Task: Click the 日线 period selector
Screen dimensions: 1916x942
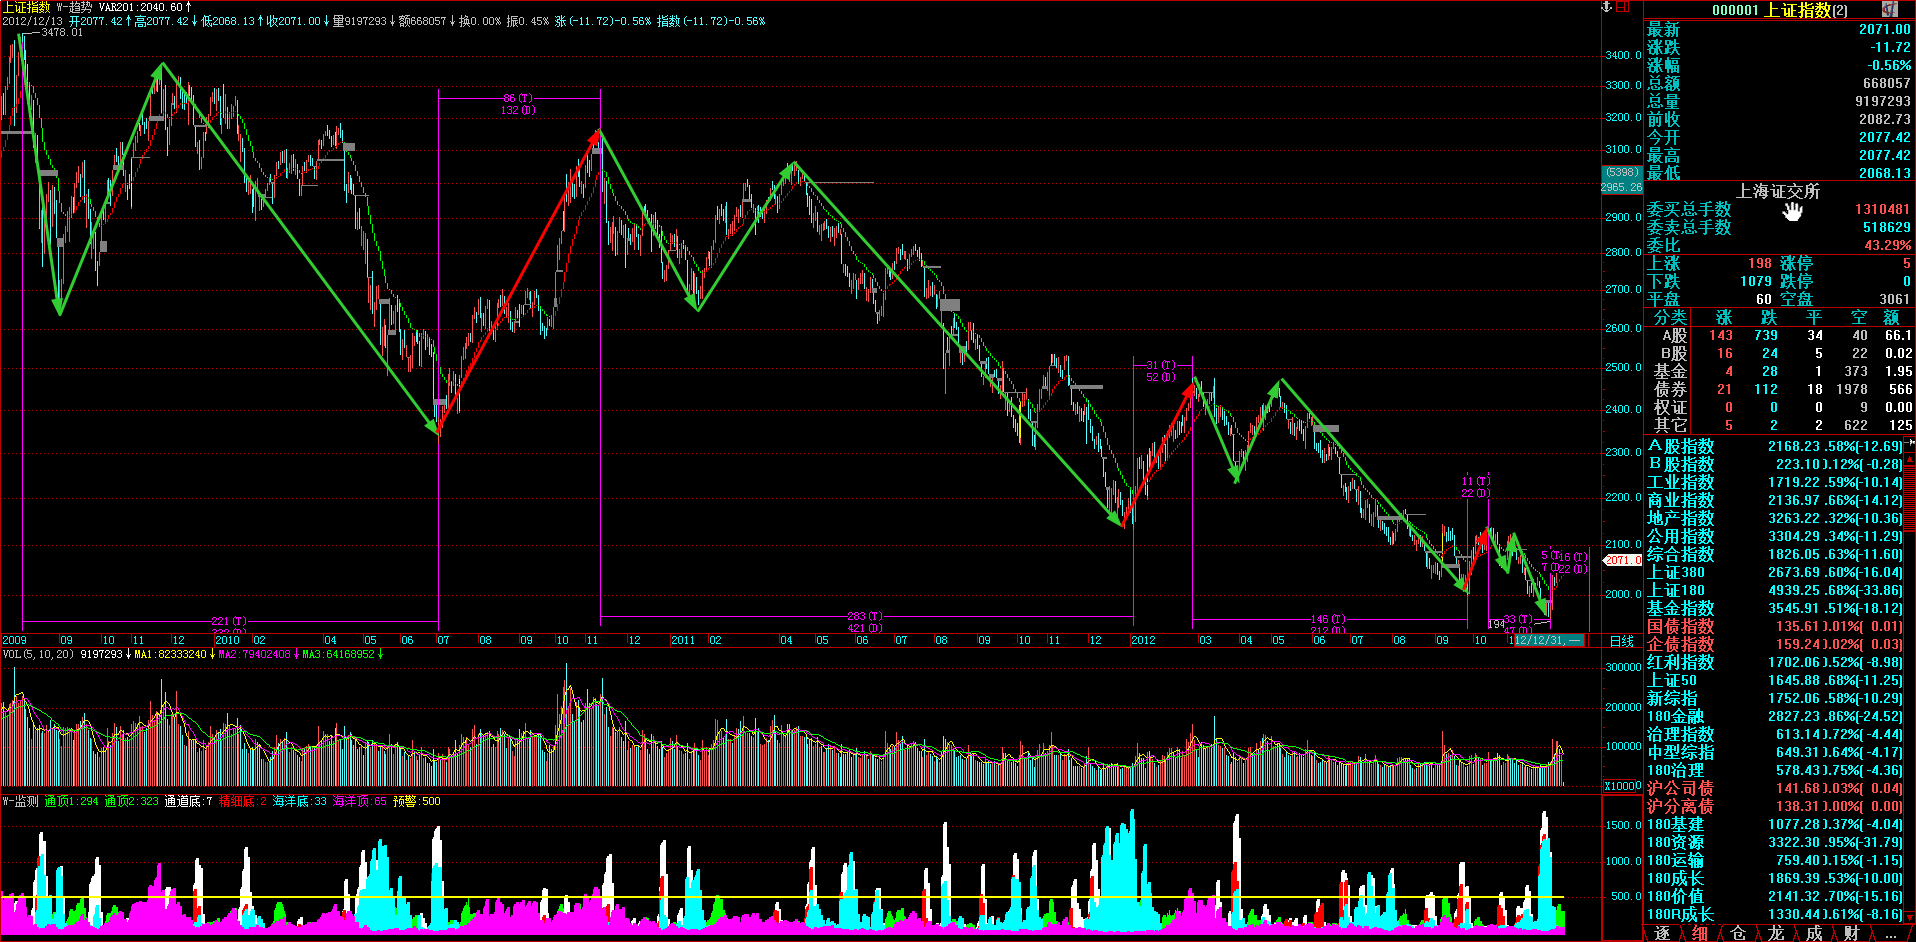Action: [1622, 641]
